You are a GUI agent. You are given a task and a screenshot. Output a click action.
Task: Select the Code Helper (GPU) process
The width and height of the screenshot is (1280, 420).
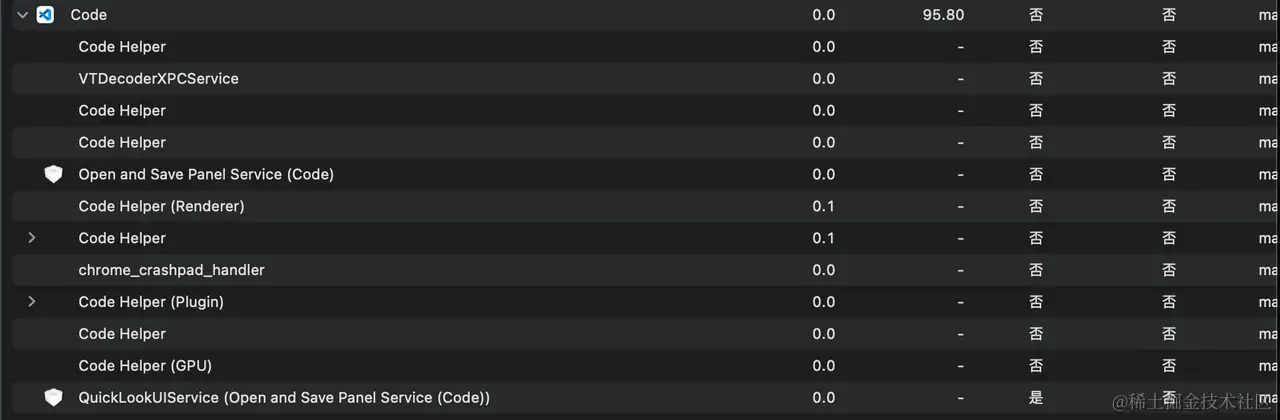tap(145, 365)
